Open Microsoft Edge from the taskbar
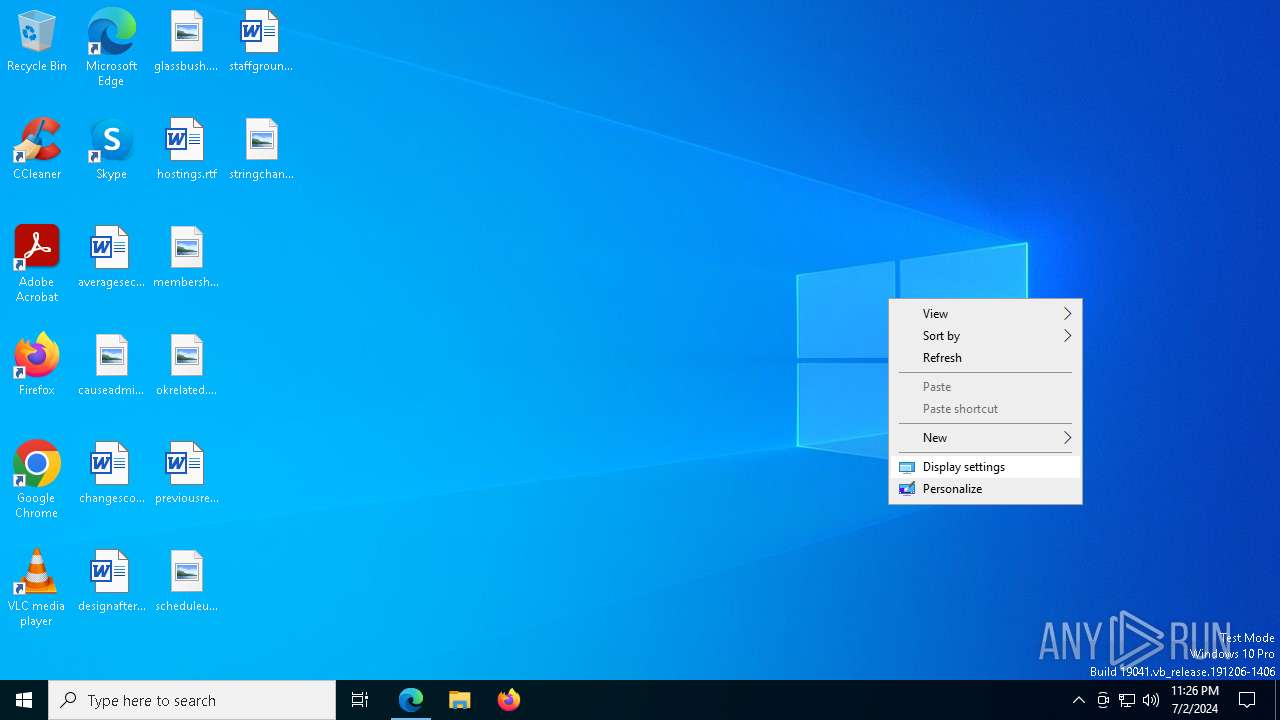This screenshot has width=1280, height=720. 411,700
